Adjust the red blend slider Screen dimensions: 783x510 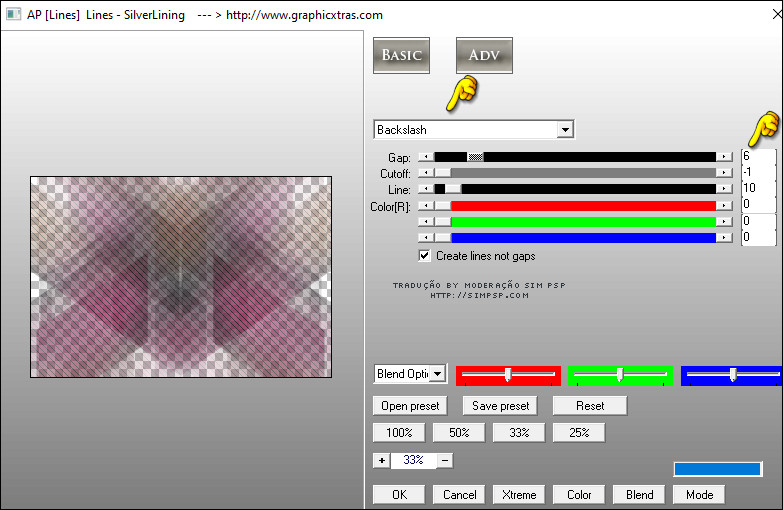[x=508, y=375]
